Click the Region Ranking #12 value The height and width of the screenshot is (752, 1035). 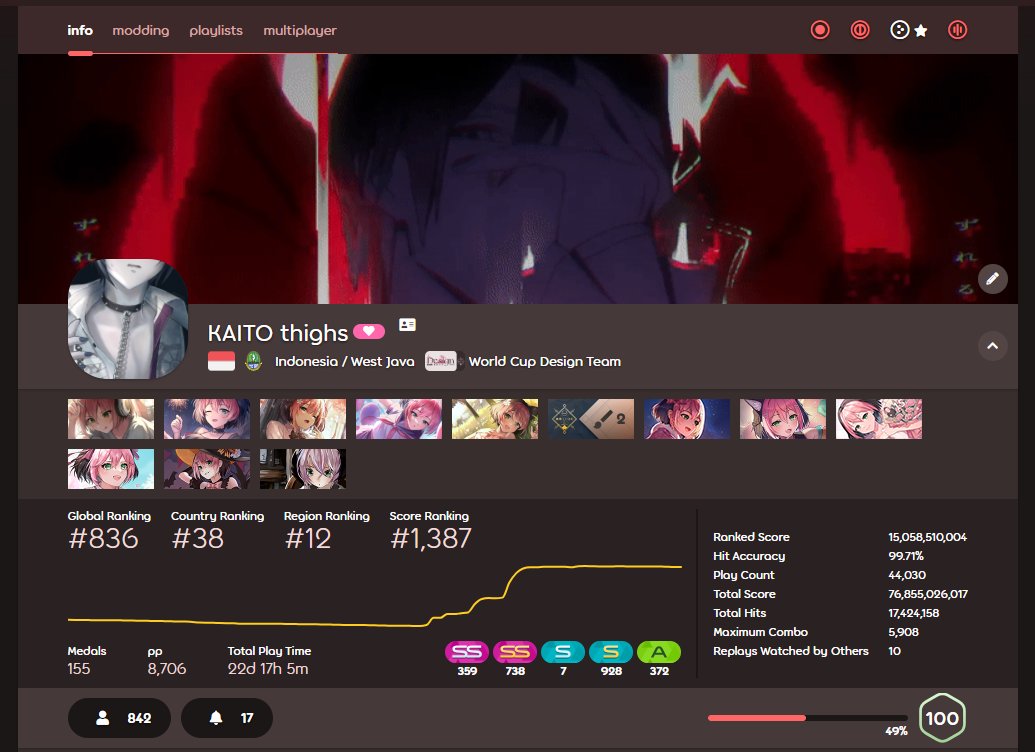tap(308, 539)
